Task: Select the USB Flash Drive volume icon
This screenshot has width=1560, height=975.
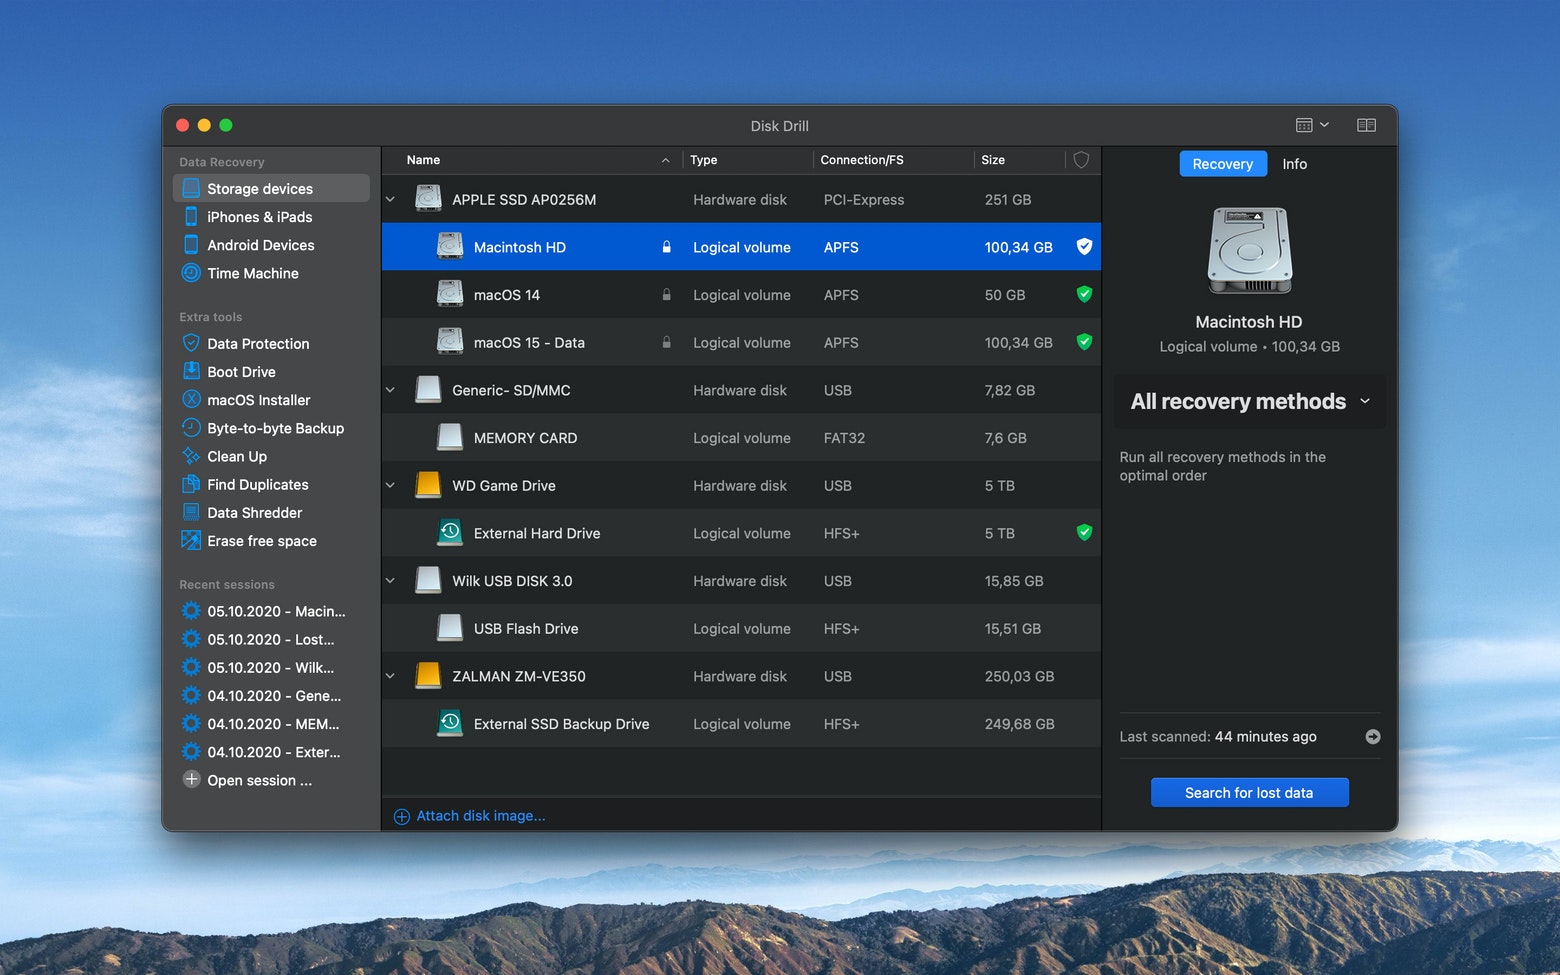Action: point(450,628)
